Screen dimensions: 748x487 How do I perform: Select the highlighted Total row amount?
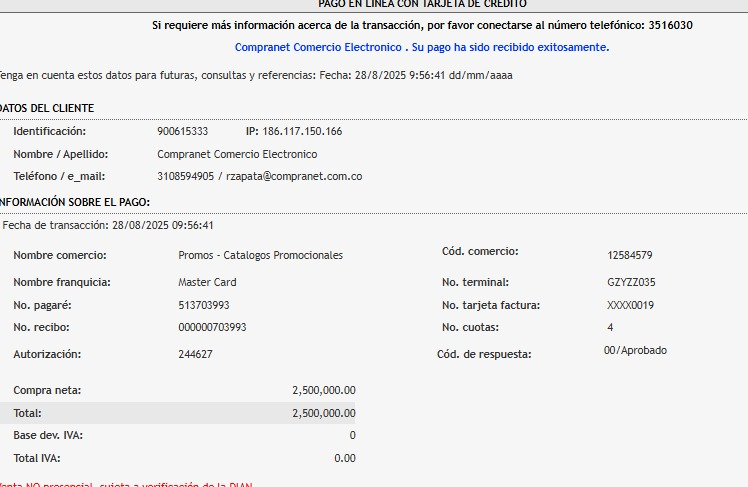[x=323, y=413]
